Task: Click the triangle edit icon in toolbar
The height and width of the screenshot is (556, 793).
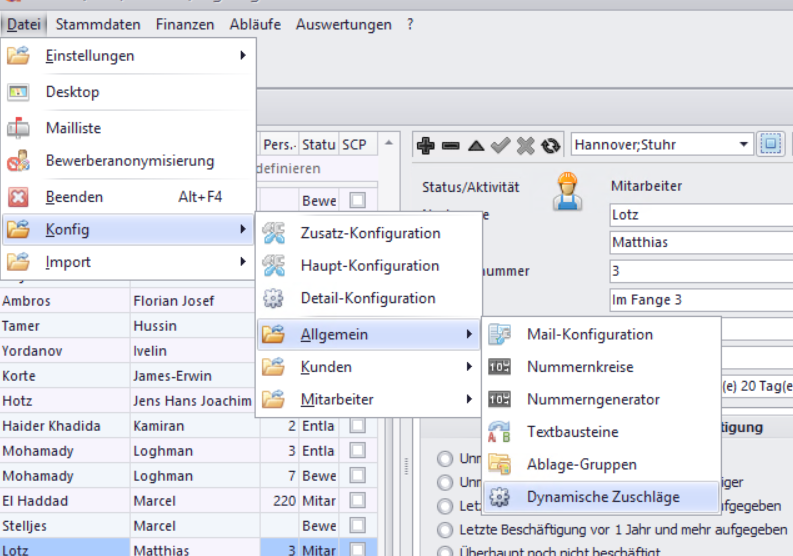Action: pos(475,145)
